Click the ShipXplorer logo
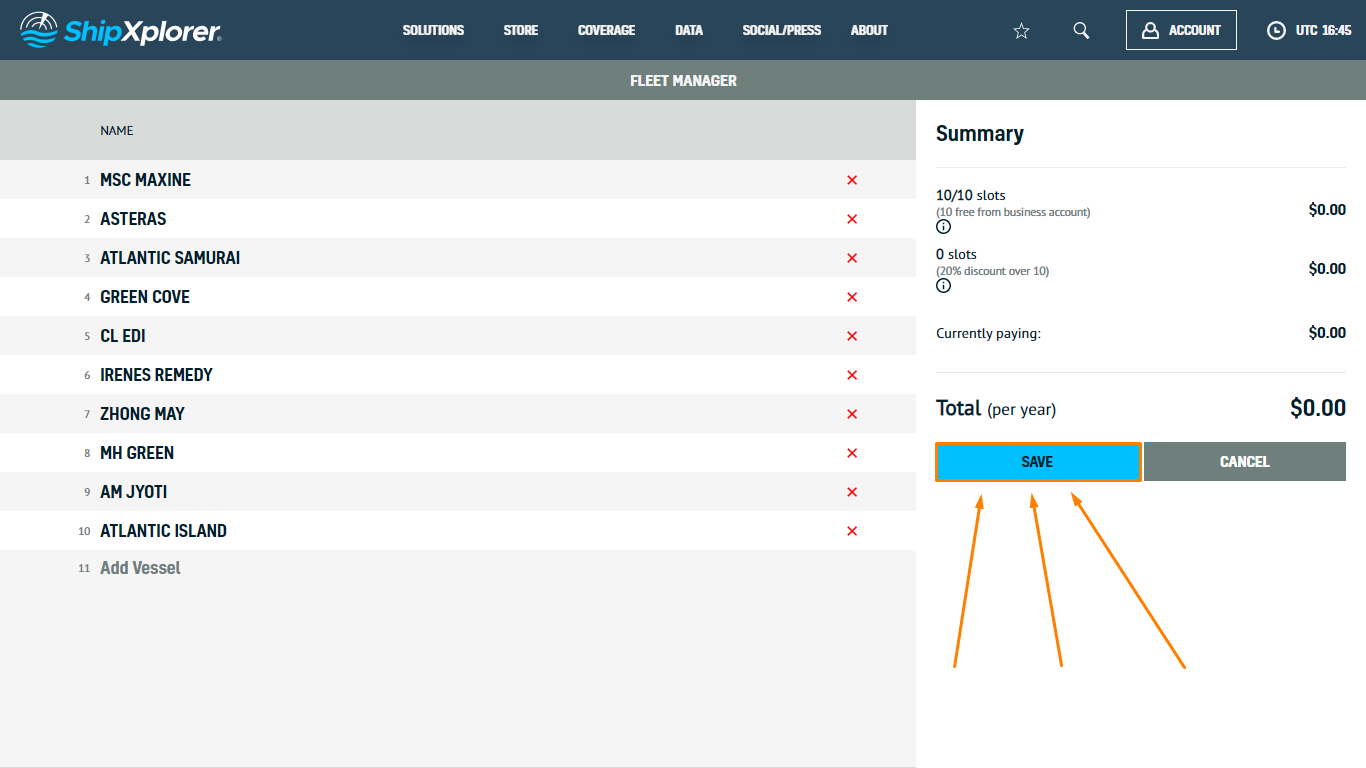 121,30
